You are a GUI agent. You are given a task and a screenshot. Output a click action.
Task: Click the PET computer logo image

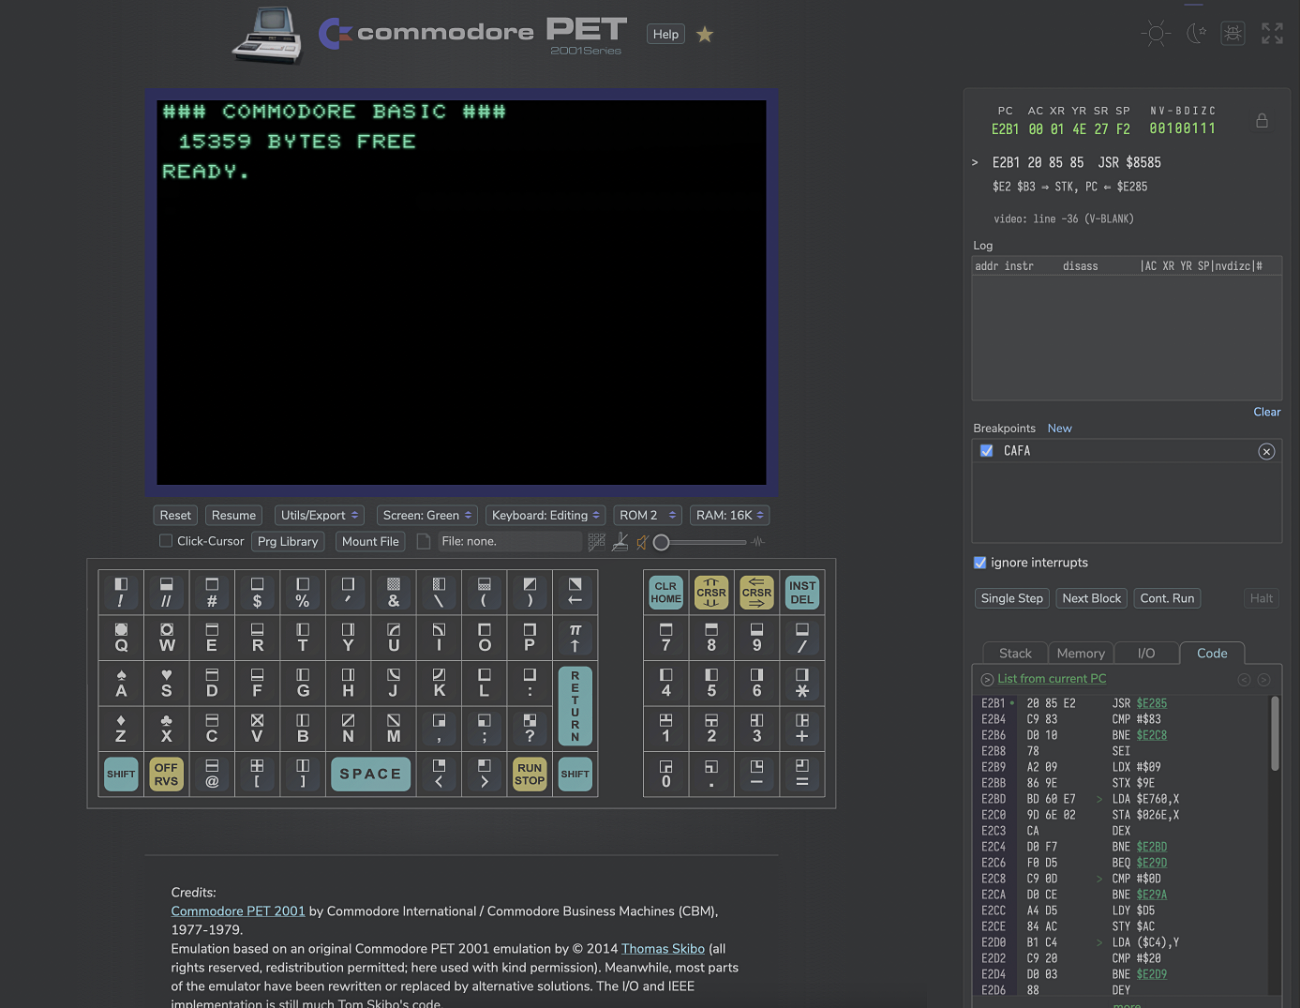[267, 36]
